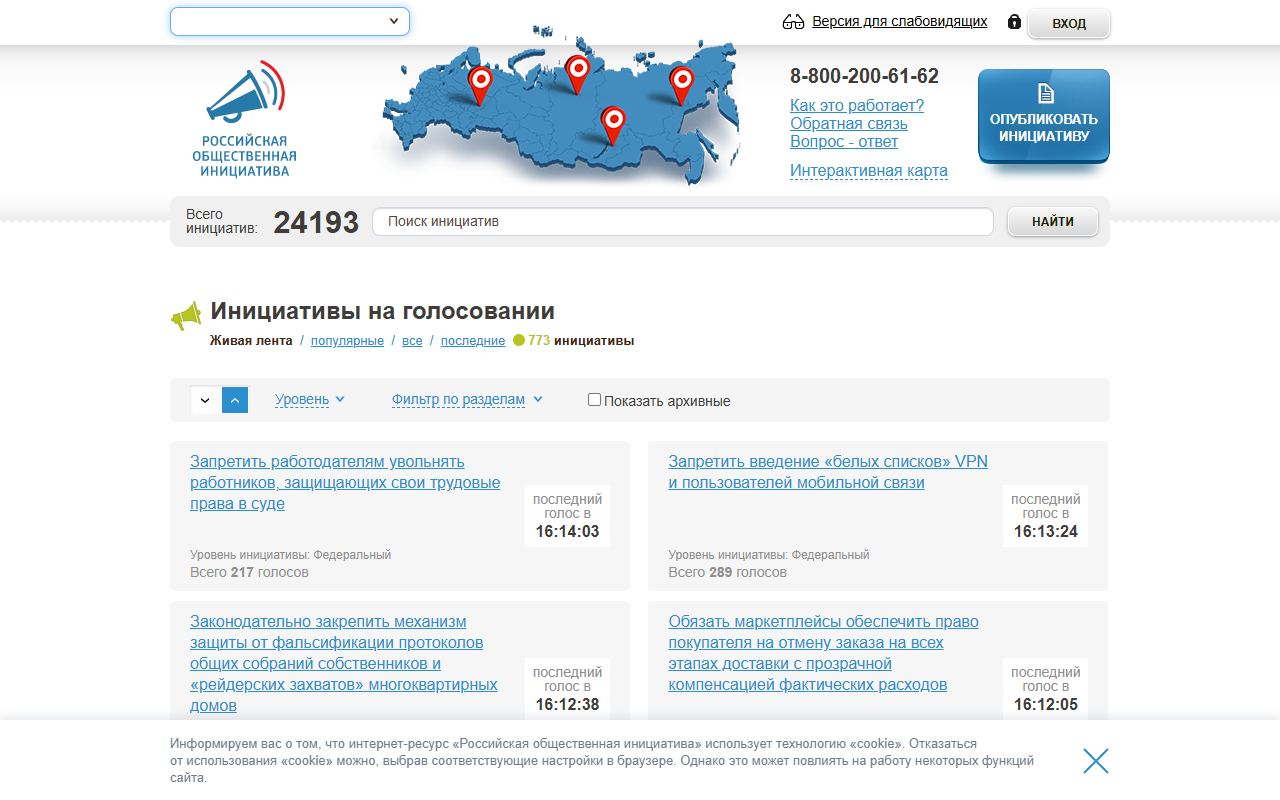
Task: Sort descending with the down arrow button
Action: coord(205,400)
